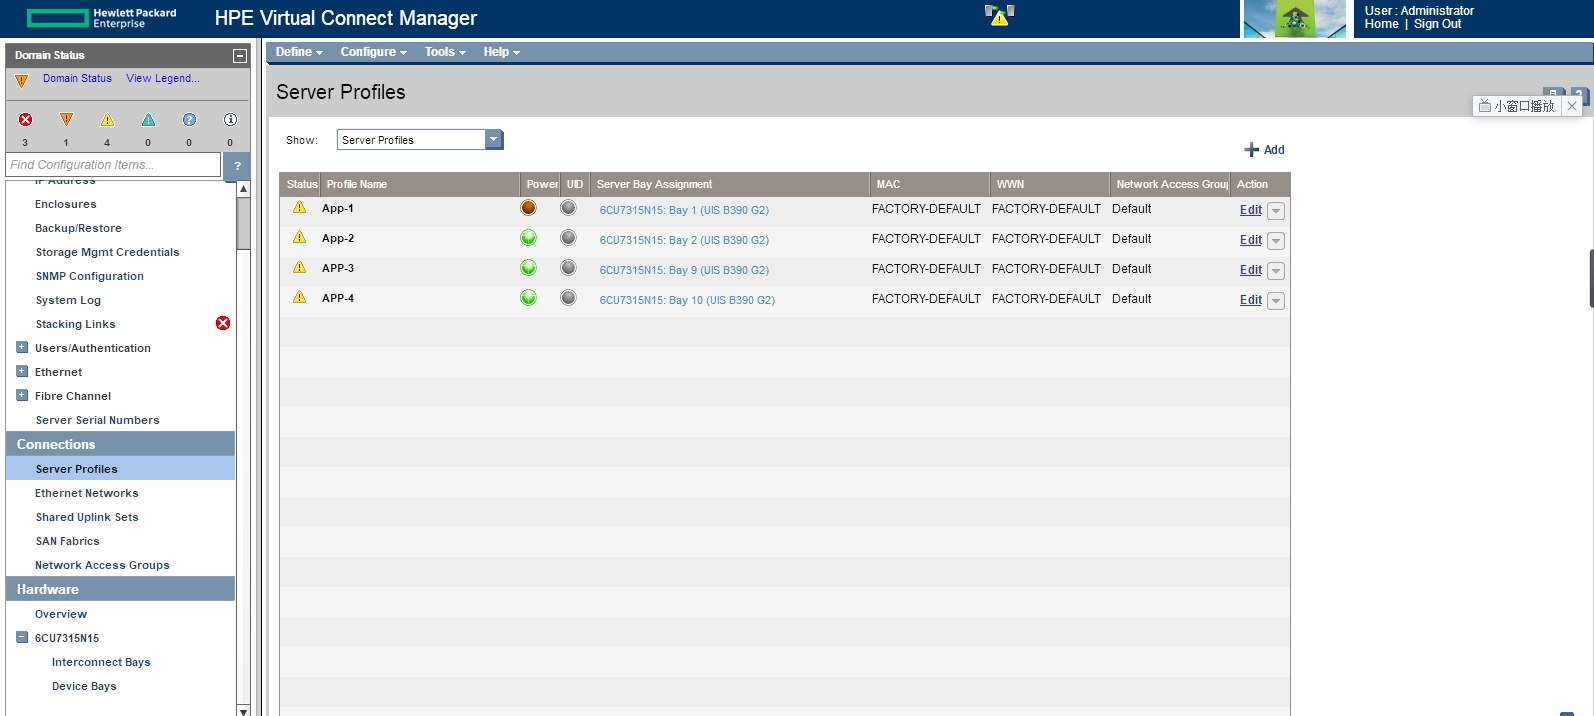Toggle the App-1 UID light
The width and height of the screenshot is (1594, 716).
[568, 208]
